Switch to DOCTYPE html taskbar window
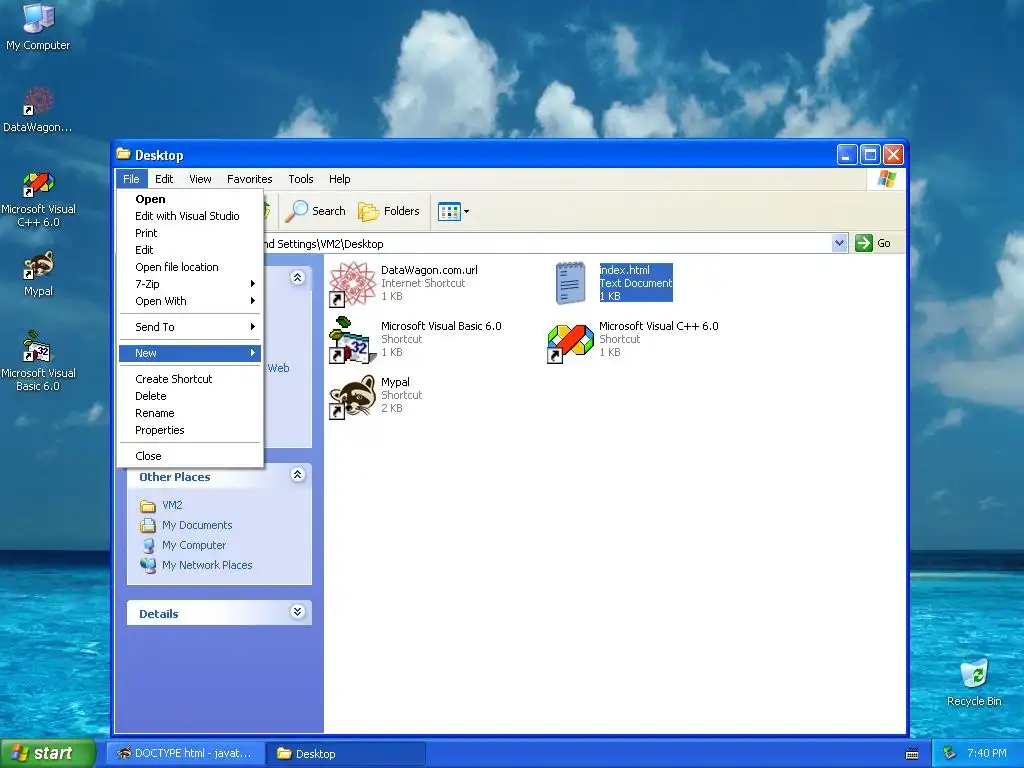The width and height of the screenshot is (1024, 768). tap(185, 754)
